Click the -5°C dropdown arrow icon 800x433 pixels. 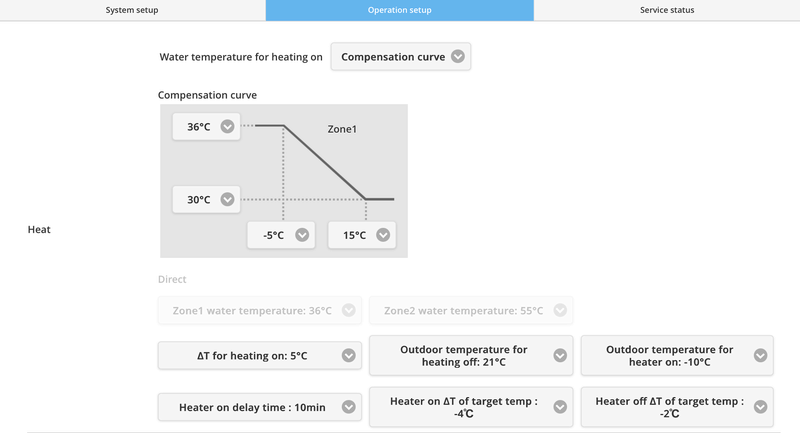(x=302, y=235)
